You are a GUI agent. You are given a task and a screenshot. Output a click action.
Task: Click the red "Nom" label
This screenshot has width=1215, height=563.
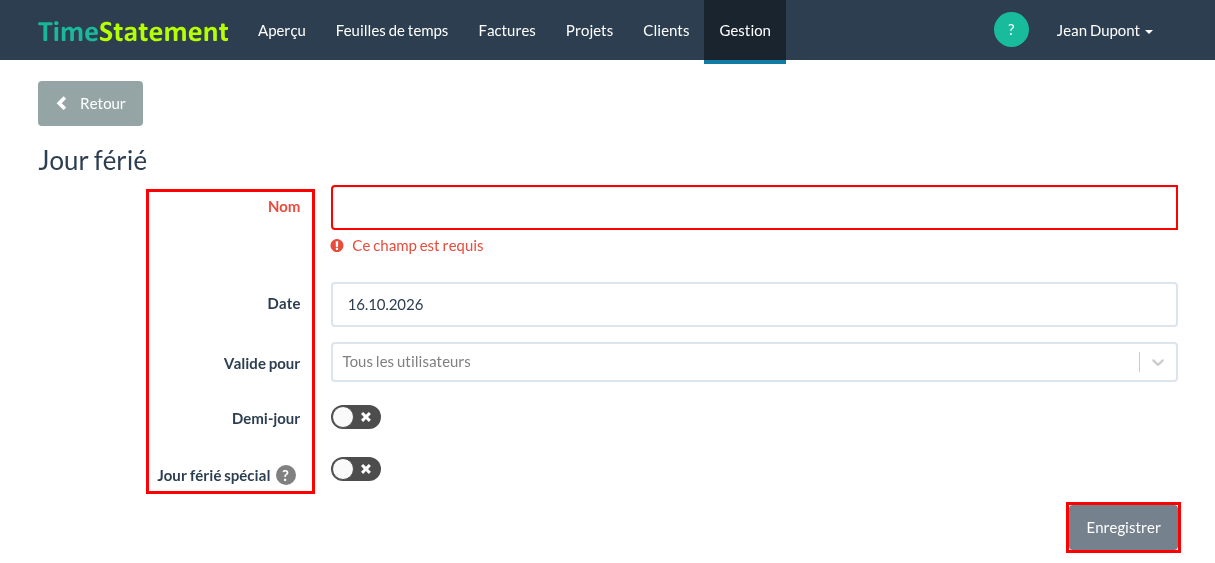[x=284, y=207]
